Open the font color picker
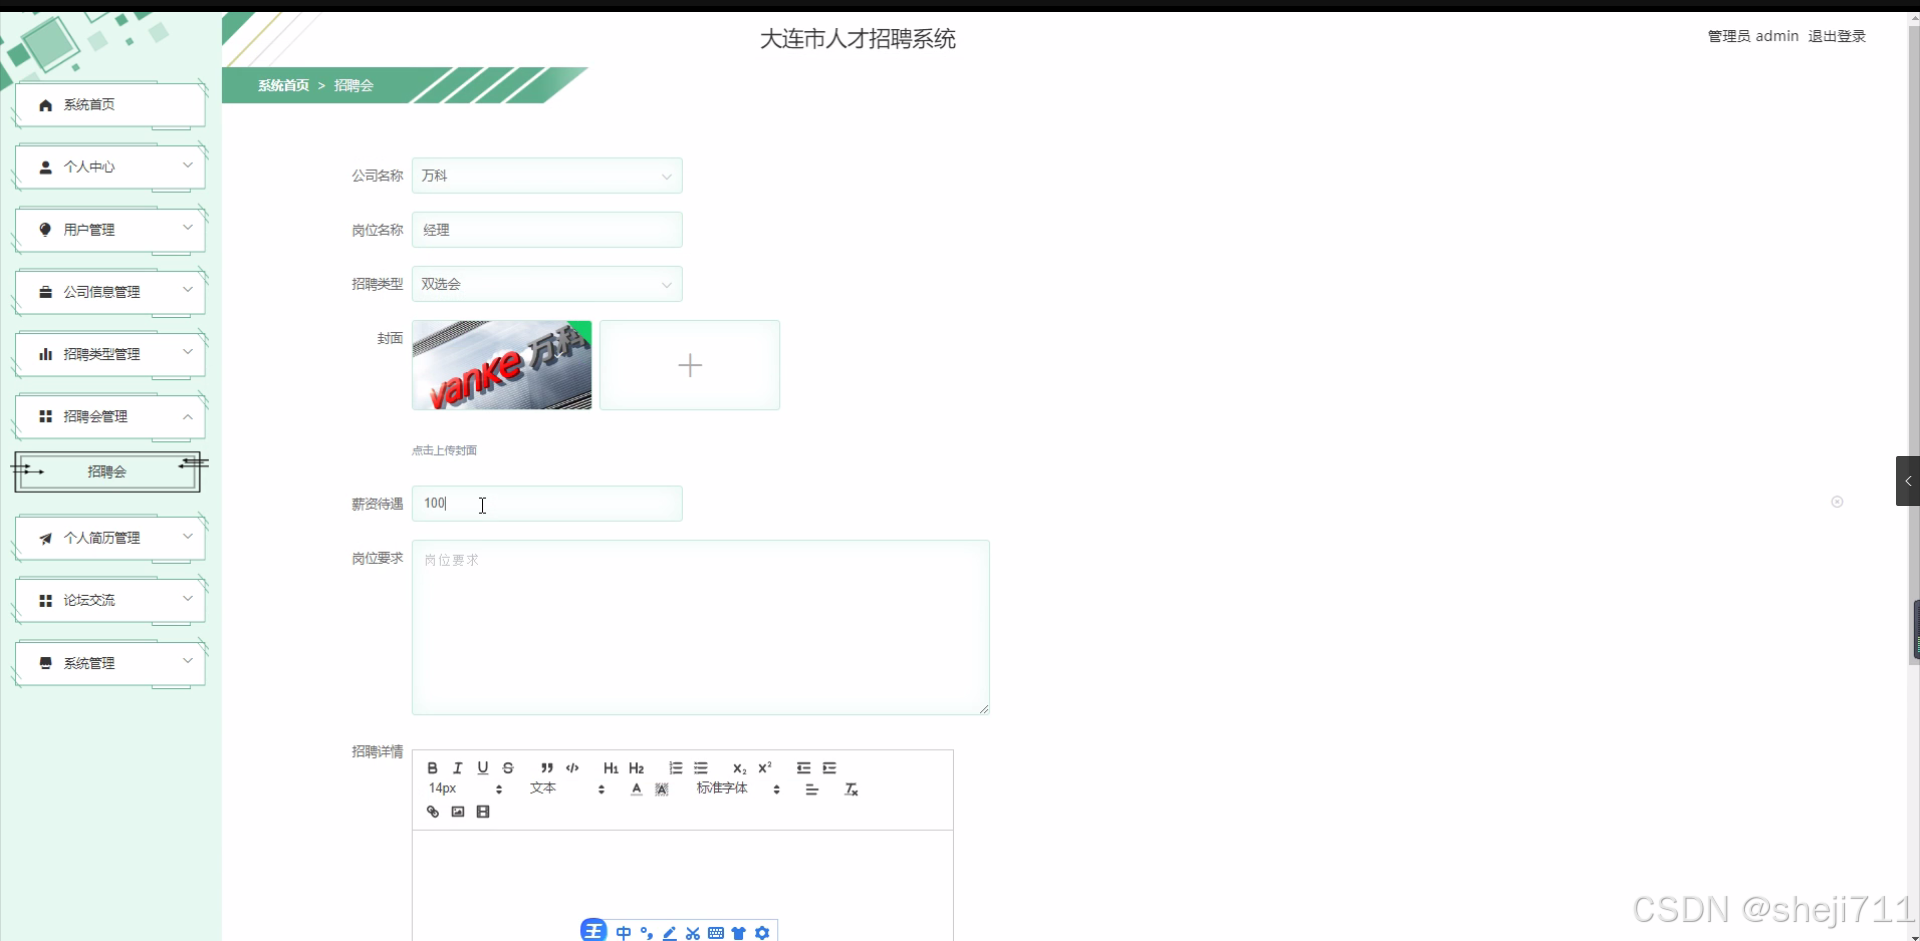The width and height of the screenshot is (1920, 941). 636,789
